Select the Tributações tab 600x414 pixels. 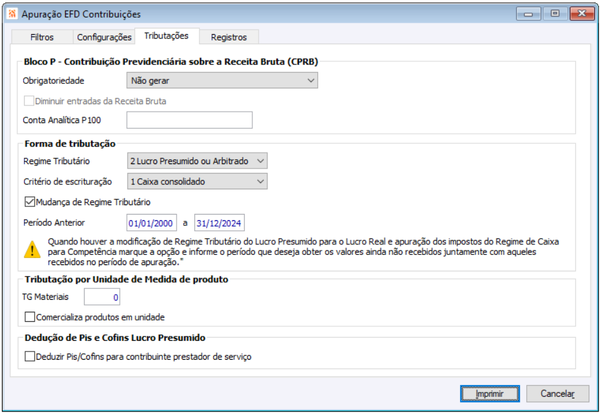pos(166,36)
